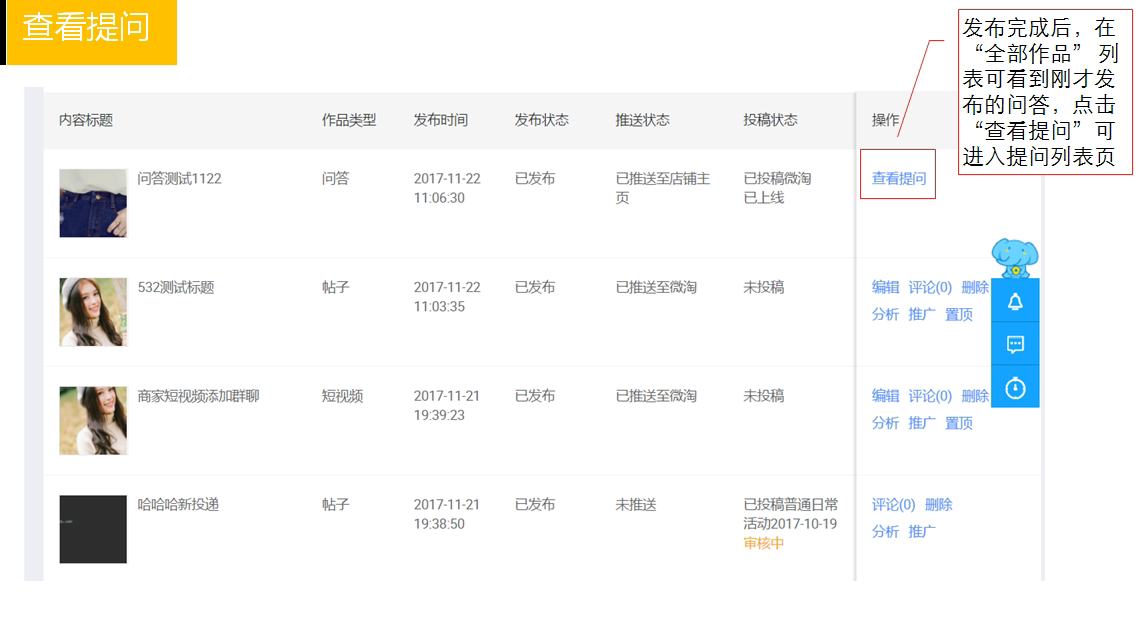The image size is (1144, 622).
Task: Click the 内容标题 column header
Action: coord(85,120)
